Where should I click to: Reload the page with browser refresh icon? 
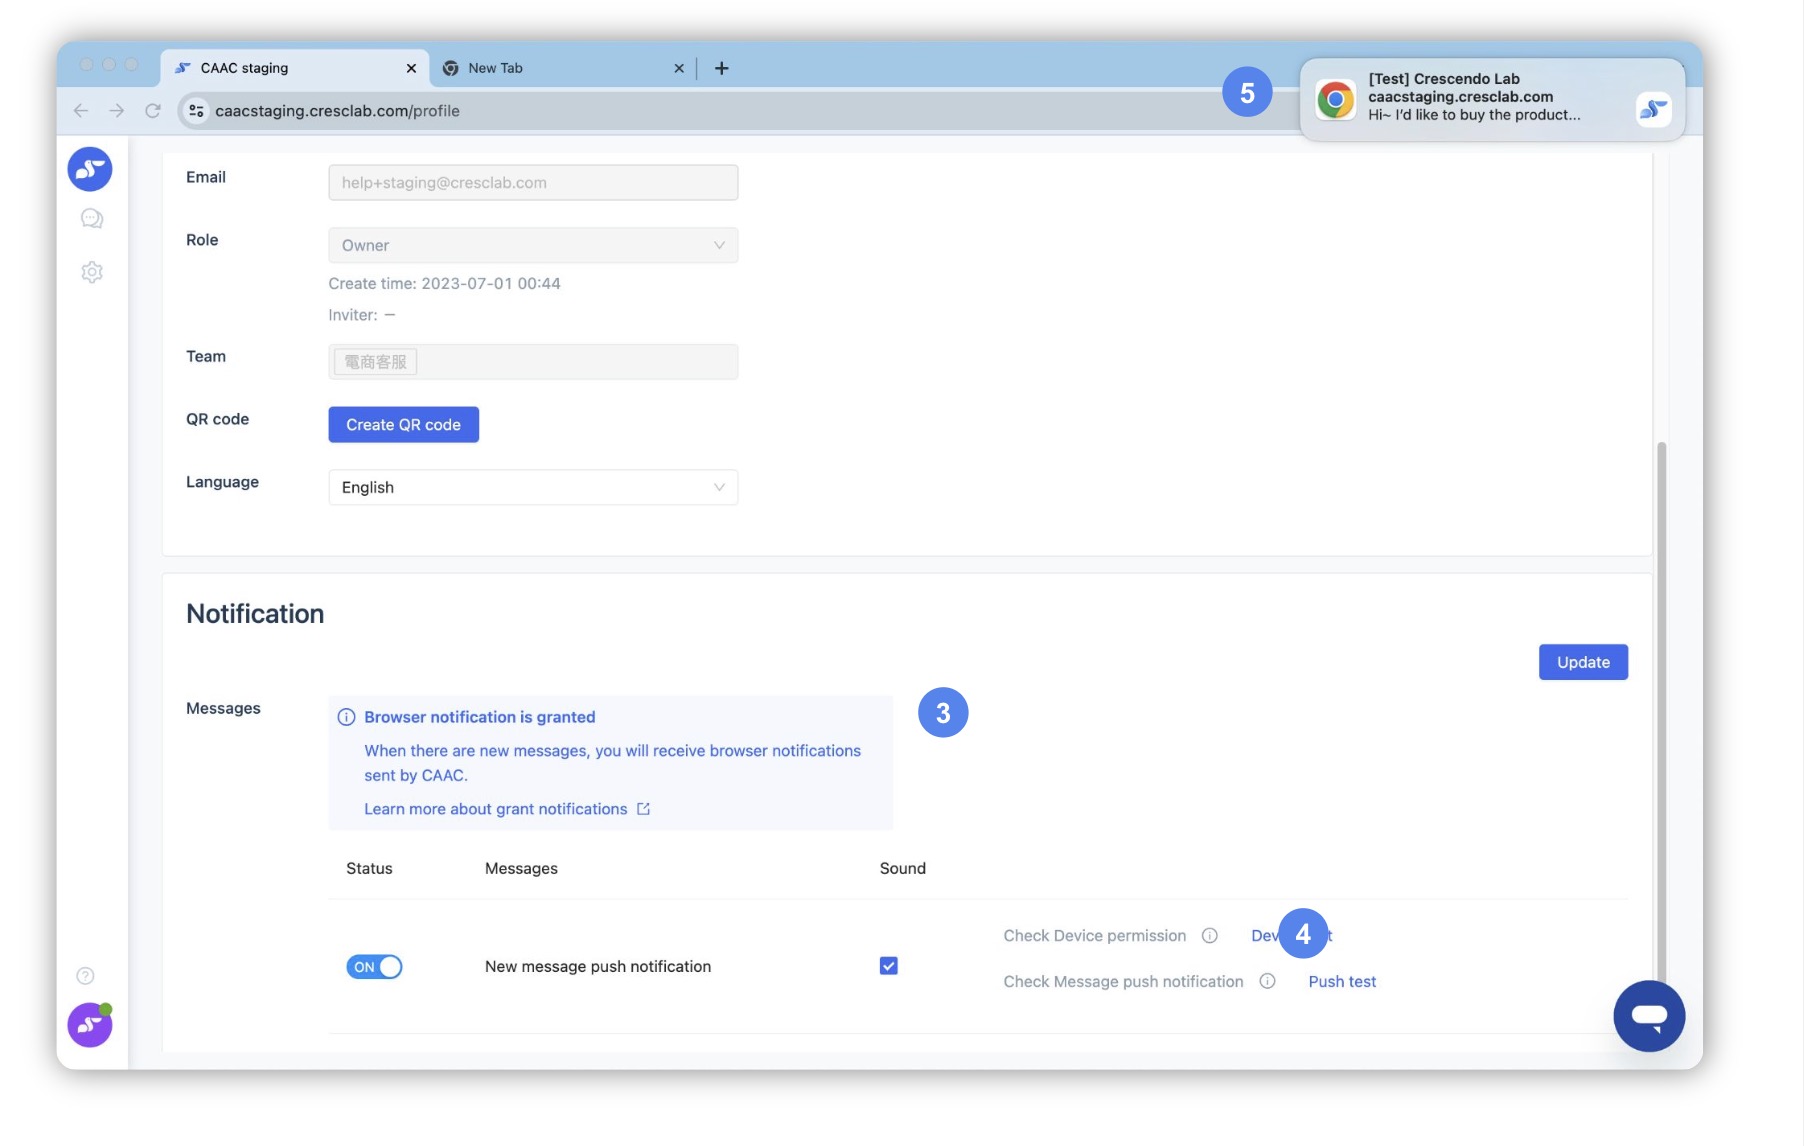pyautogui.click(x=153, y=111)
